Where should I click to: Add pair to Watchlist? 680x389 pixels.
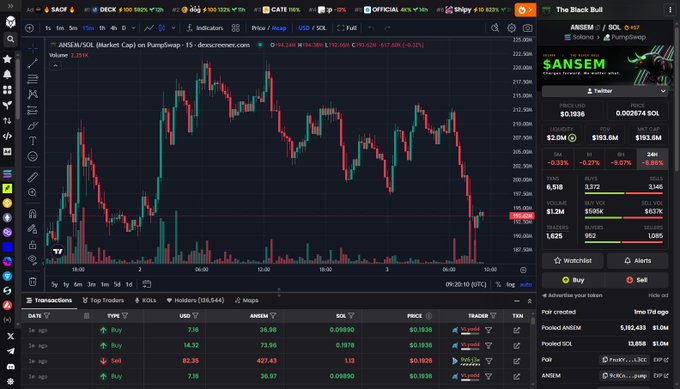572,261
